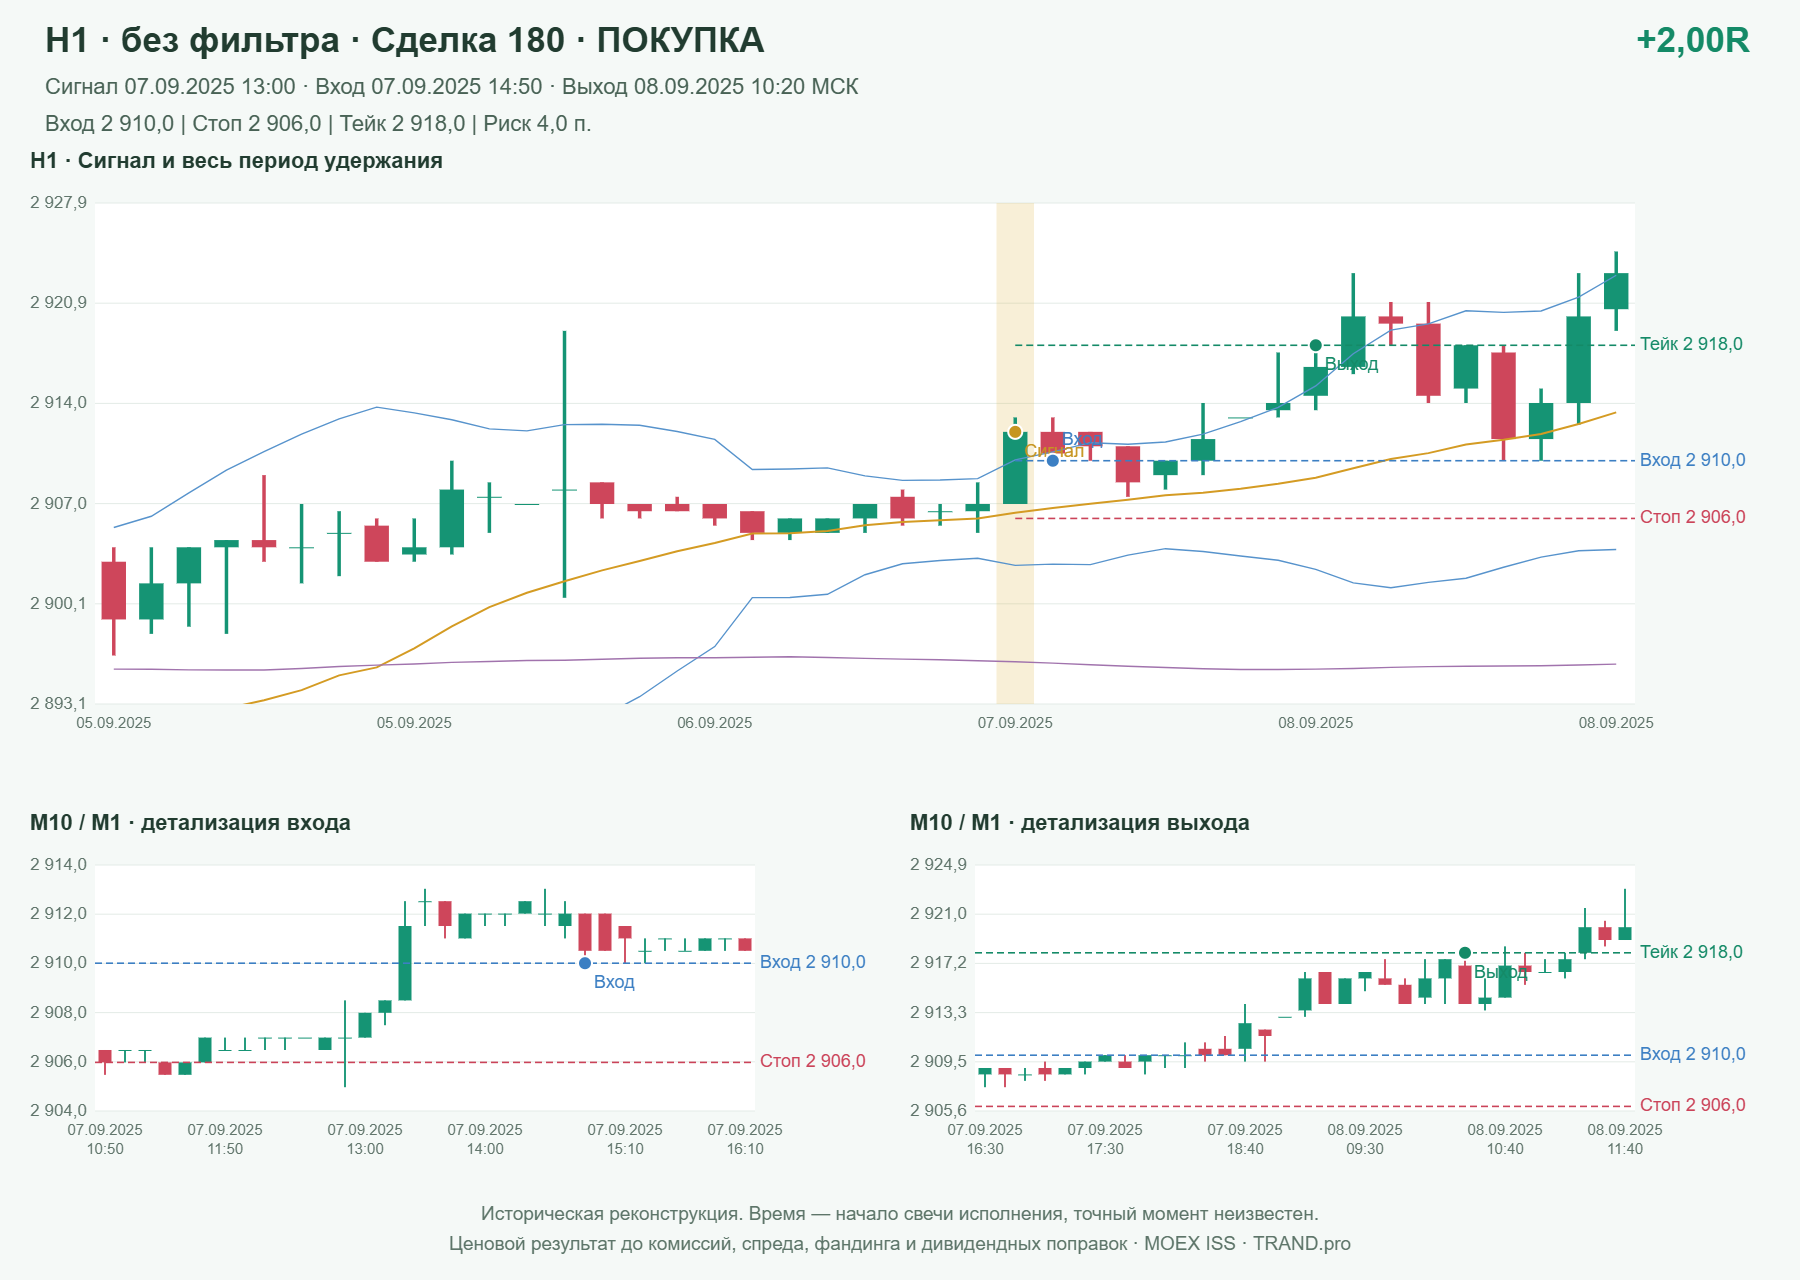This screenshot has width=1800, height=1280.
Task: Click the 2 893,1 y-axis label on H1 chart
Action: tap(58, 704)
